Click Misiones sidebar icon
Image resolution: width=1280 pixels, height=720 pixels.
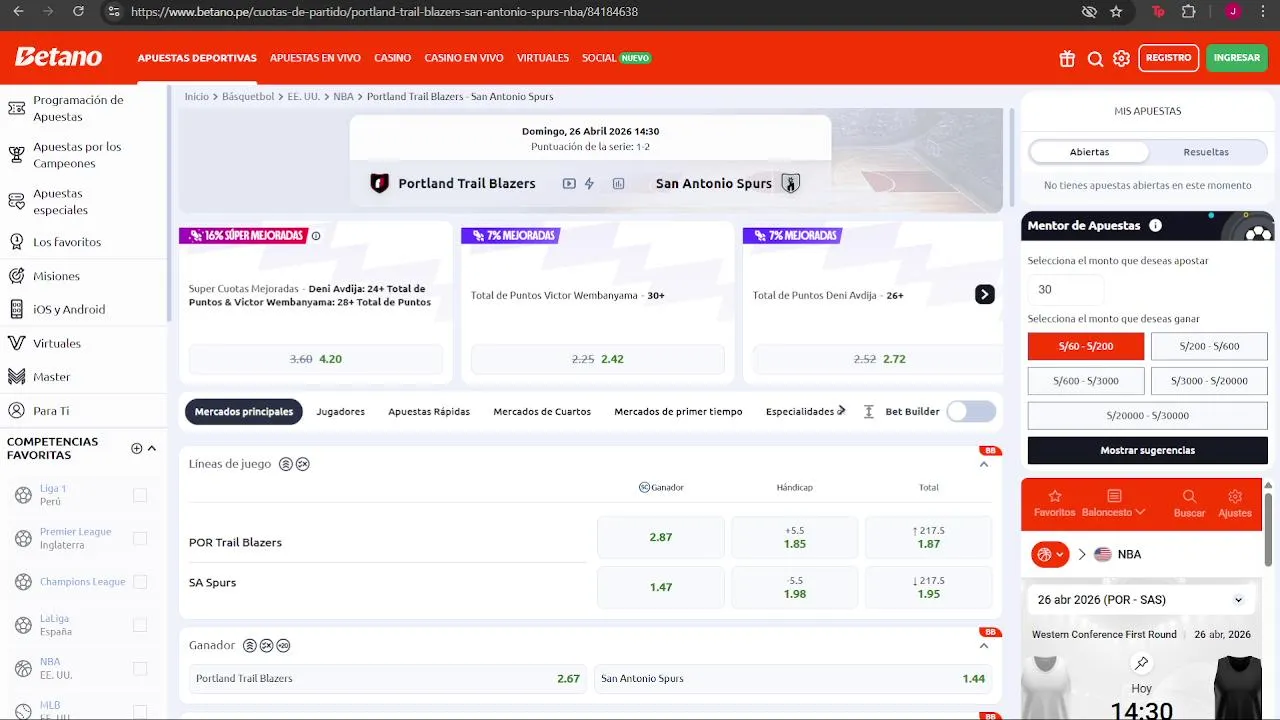point(16,276)
